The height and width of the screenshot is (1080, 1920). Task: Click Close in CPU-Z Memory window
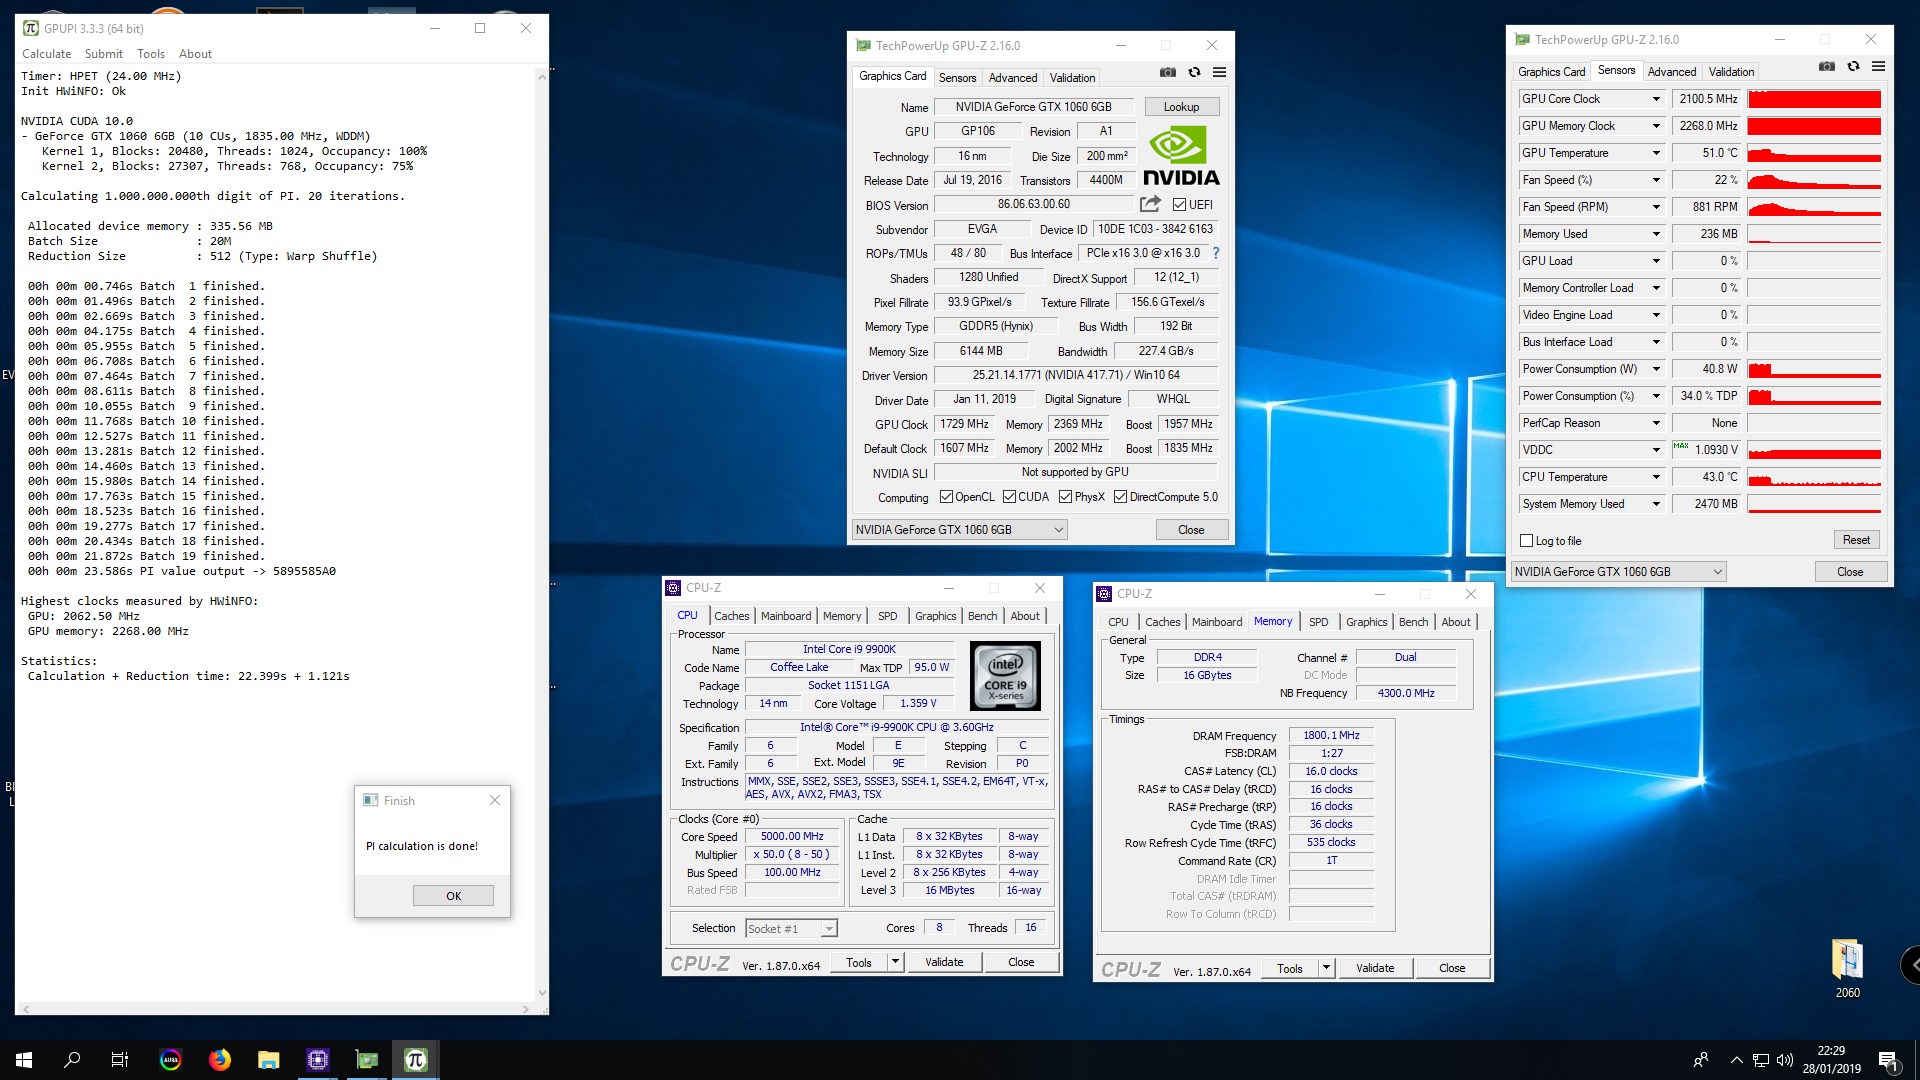pos(1452,968)
